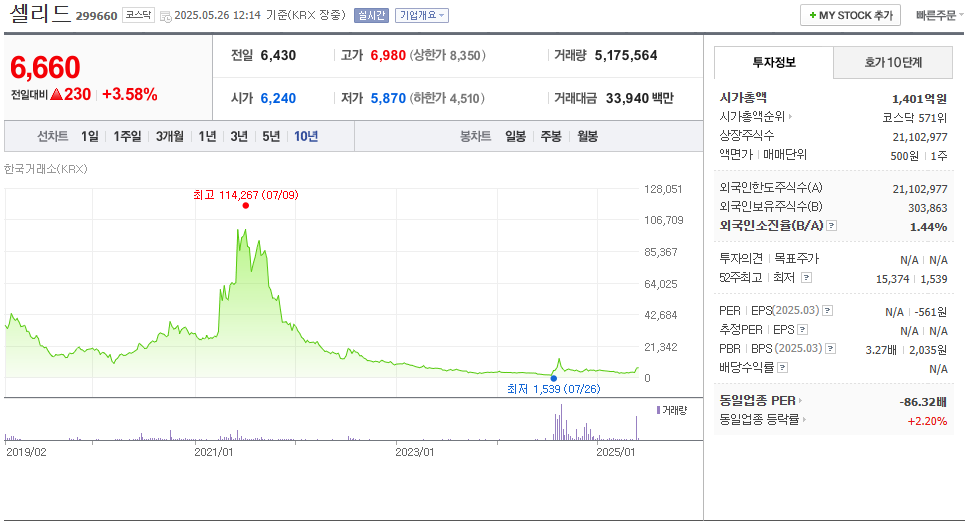Expand the 기업개요 dropdown
Viewport: 967px width, 521px height.
point(422,15)
